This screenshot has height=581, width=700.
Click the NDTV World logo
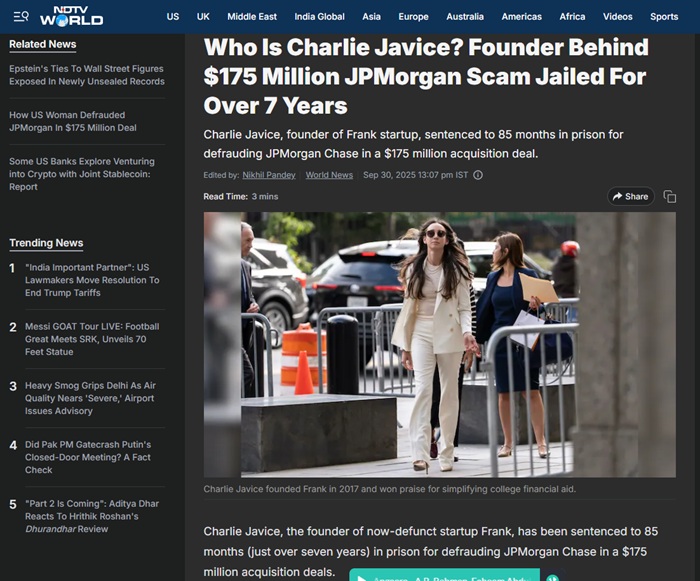(x=71, y=17)
